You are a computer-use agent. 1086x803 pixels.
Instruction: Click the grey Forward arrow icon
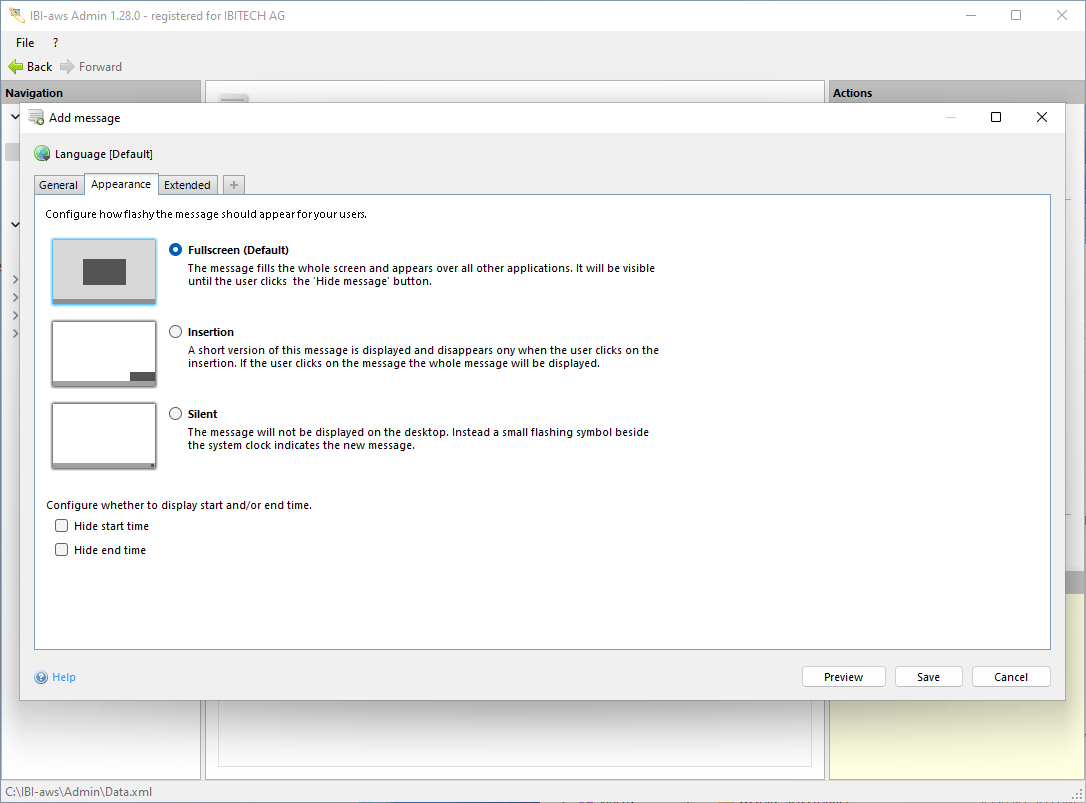[x=67, y=67]
